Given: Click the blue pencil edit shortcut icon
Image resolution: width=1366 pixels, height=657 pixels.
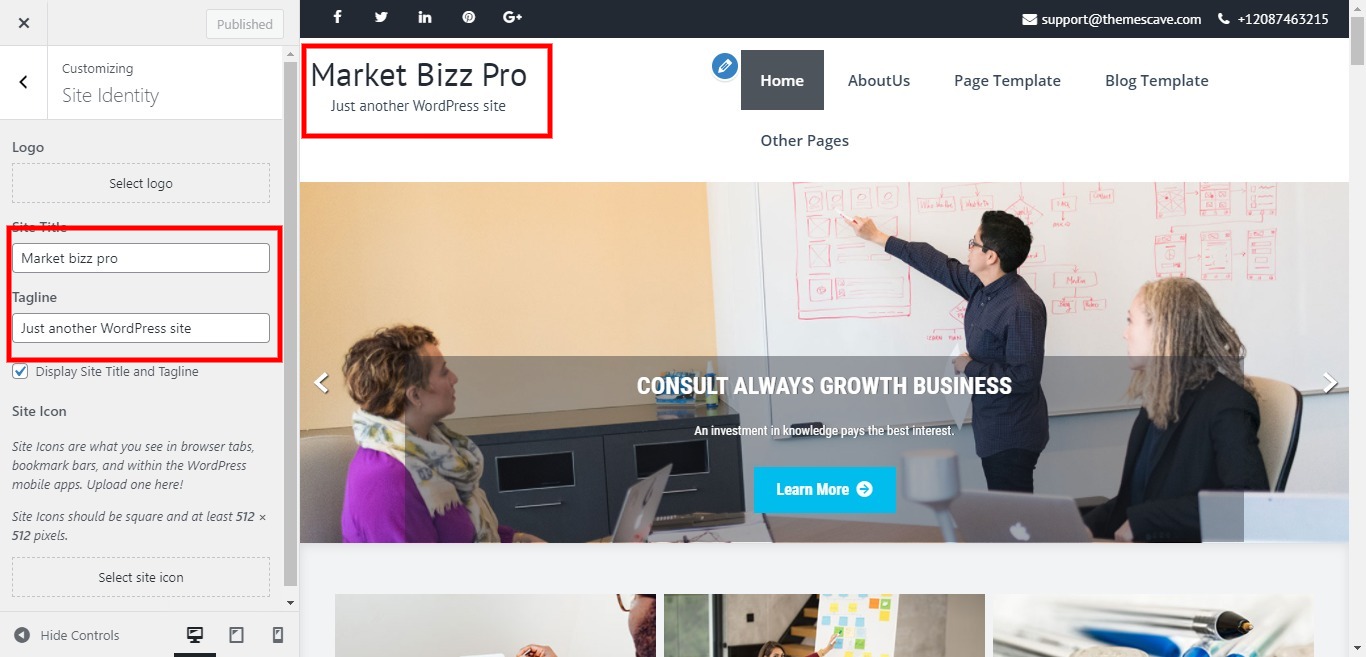Looking at the screenshot, I should click(x=724, y=67).
